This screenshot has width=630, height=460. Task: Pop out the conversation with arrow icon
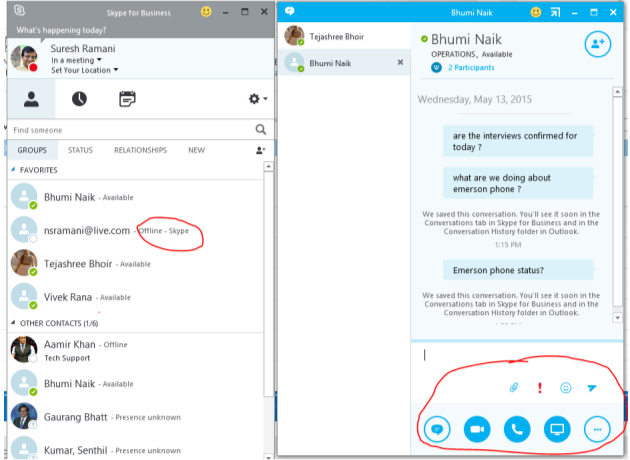(x=555, y=12)
